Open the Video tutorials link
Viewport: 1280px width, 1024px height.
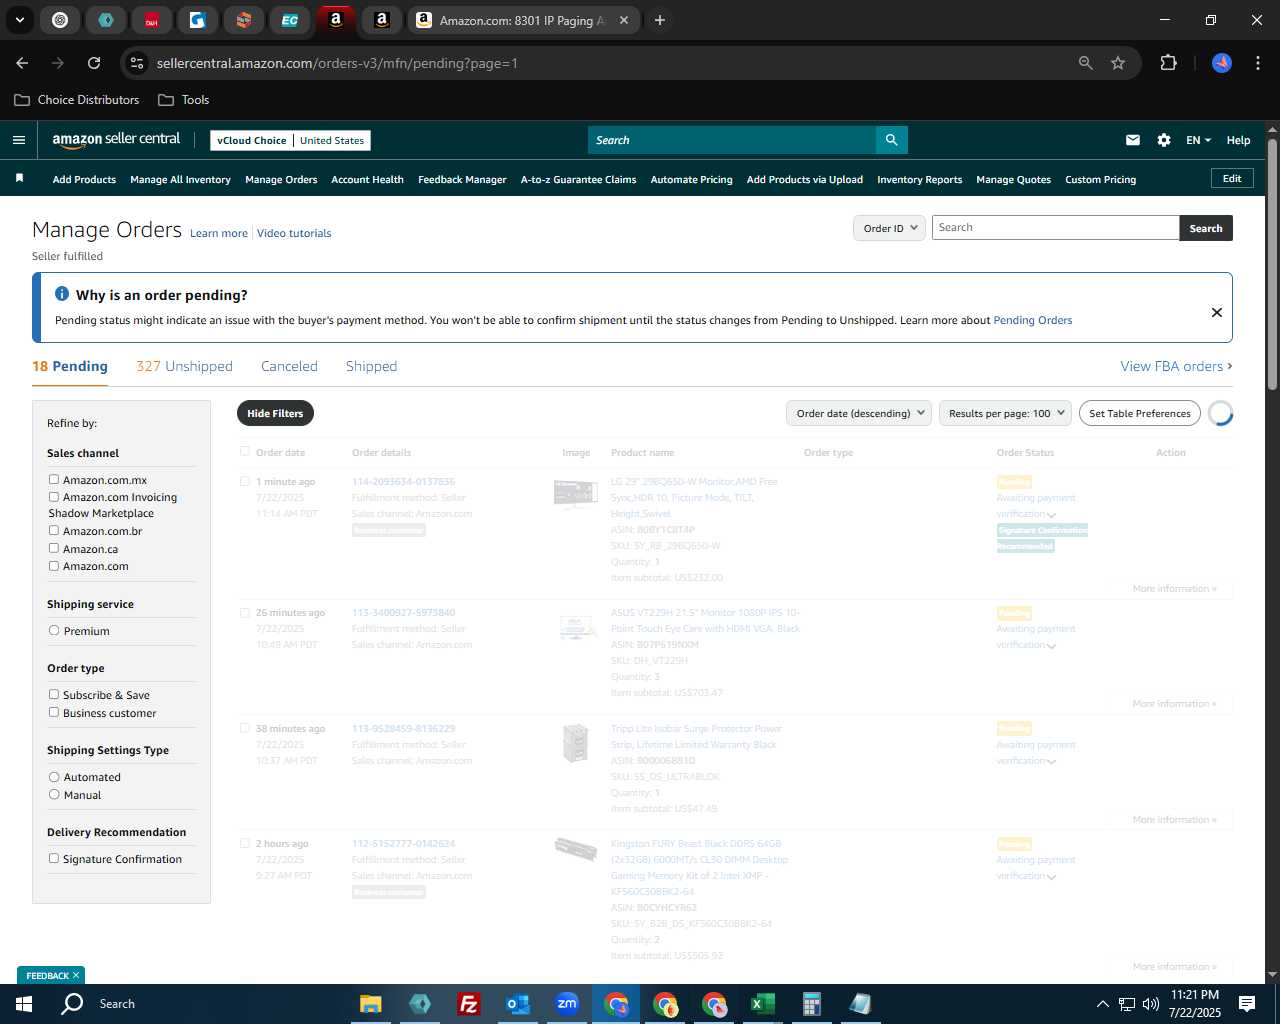294,233
